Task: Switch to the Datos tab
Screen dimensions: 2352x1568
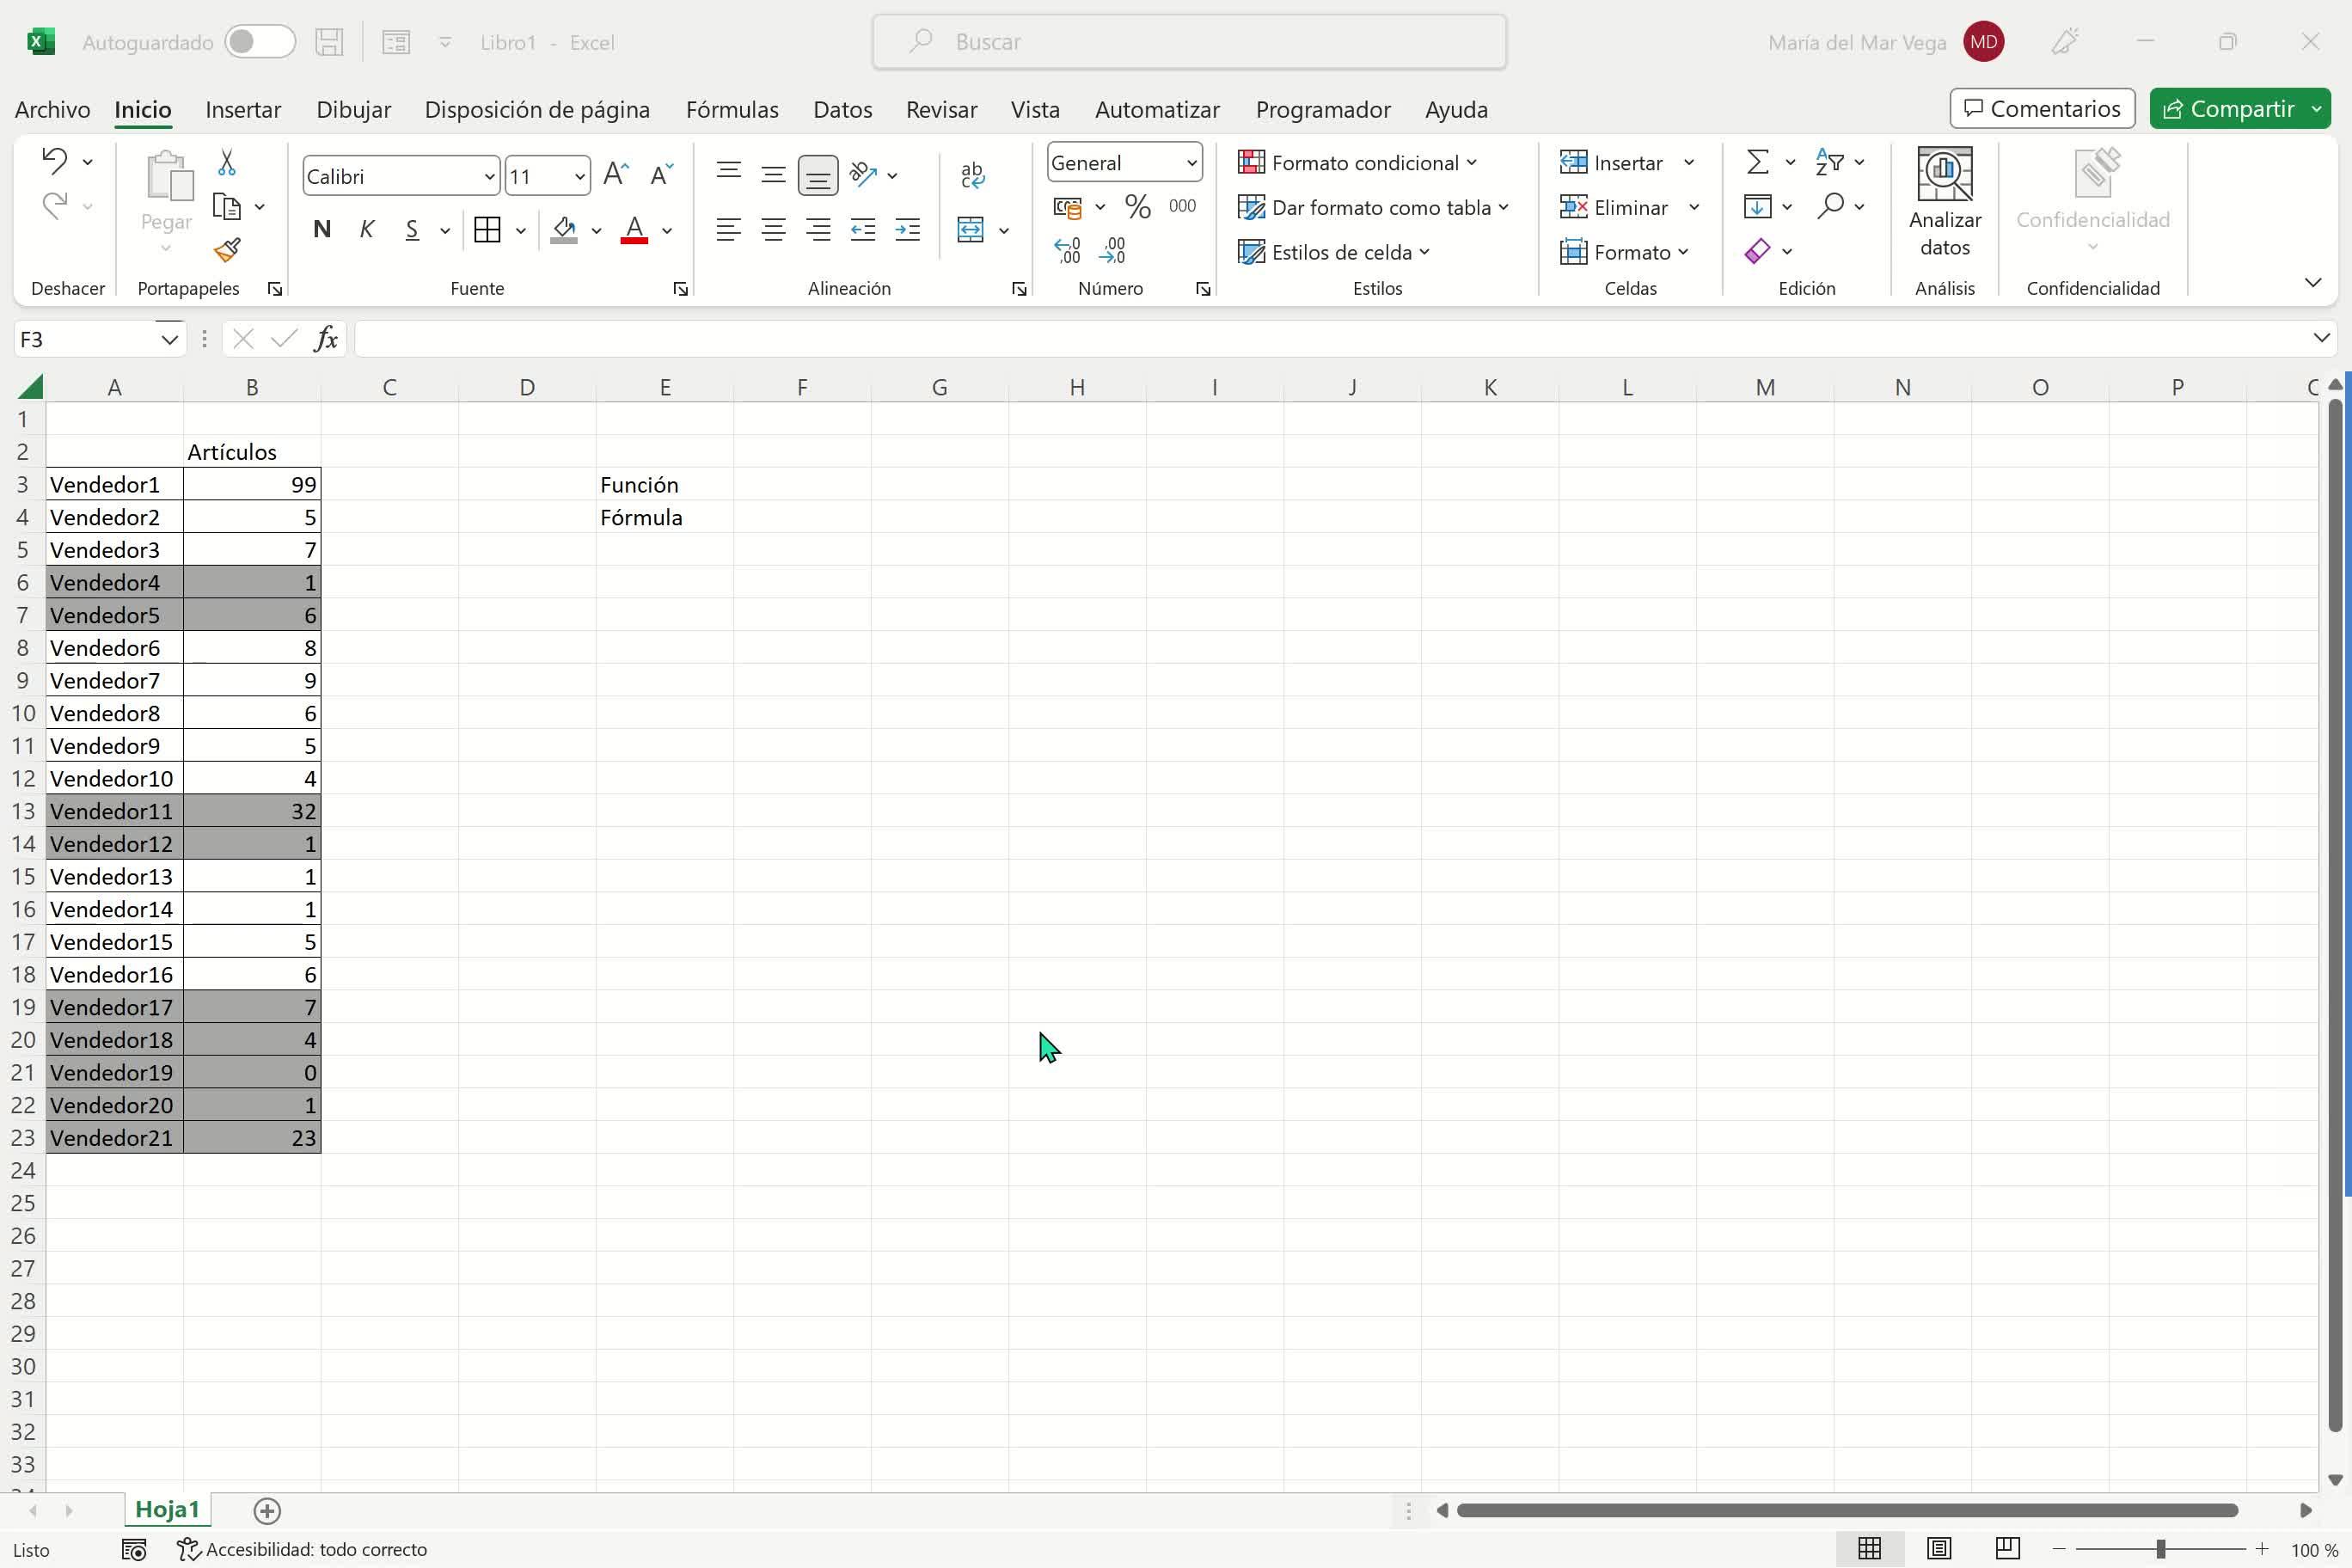Action: tap(842, 109)
